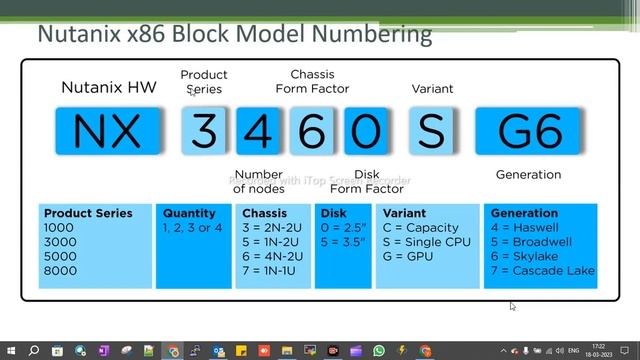The image size is (640, 360).
Task: Click the 'Generation' label under G6
Action: [529, 174]
